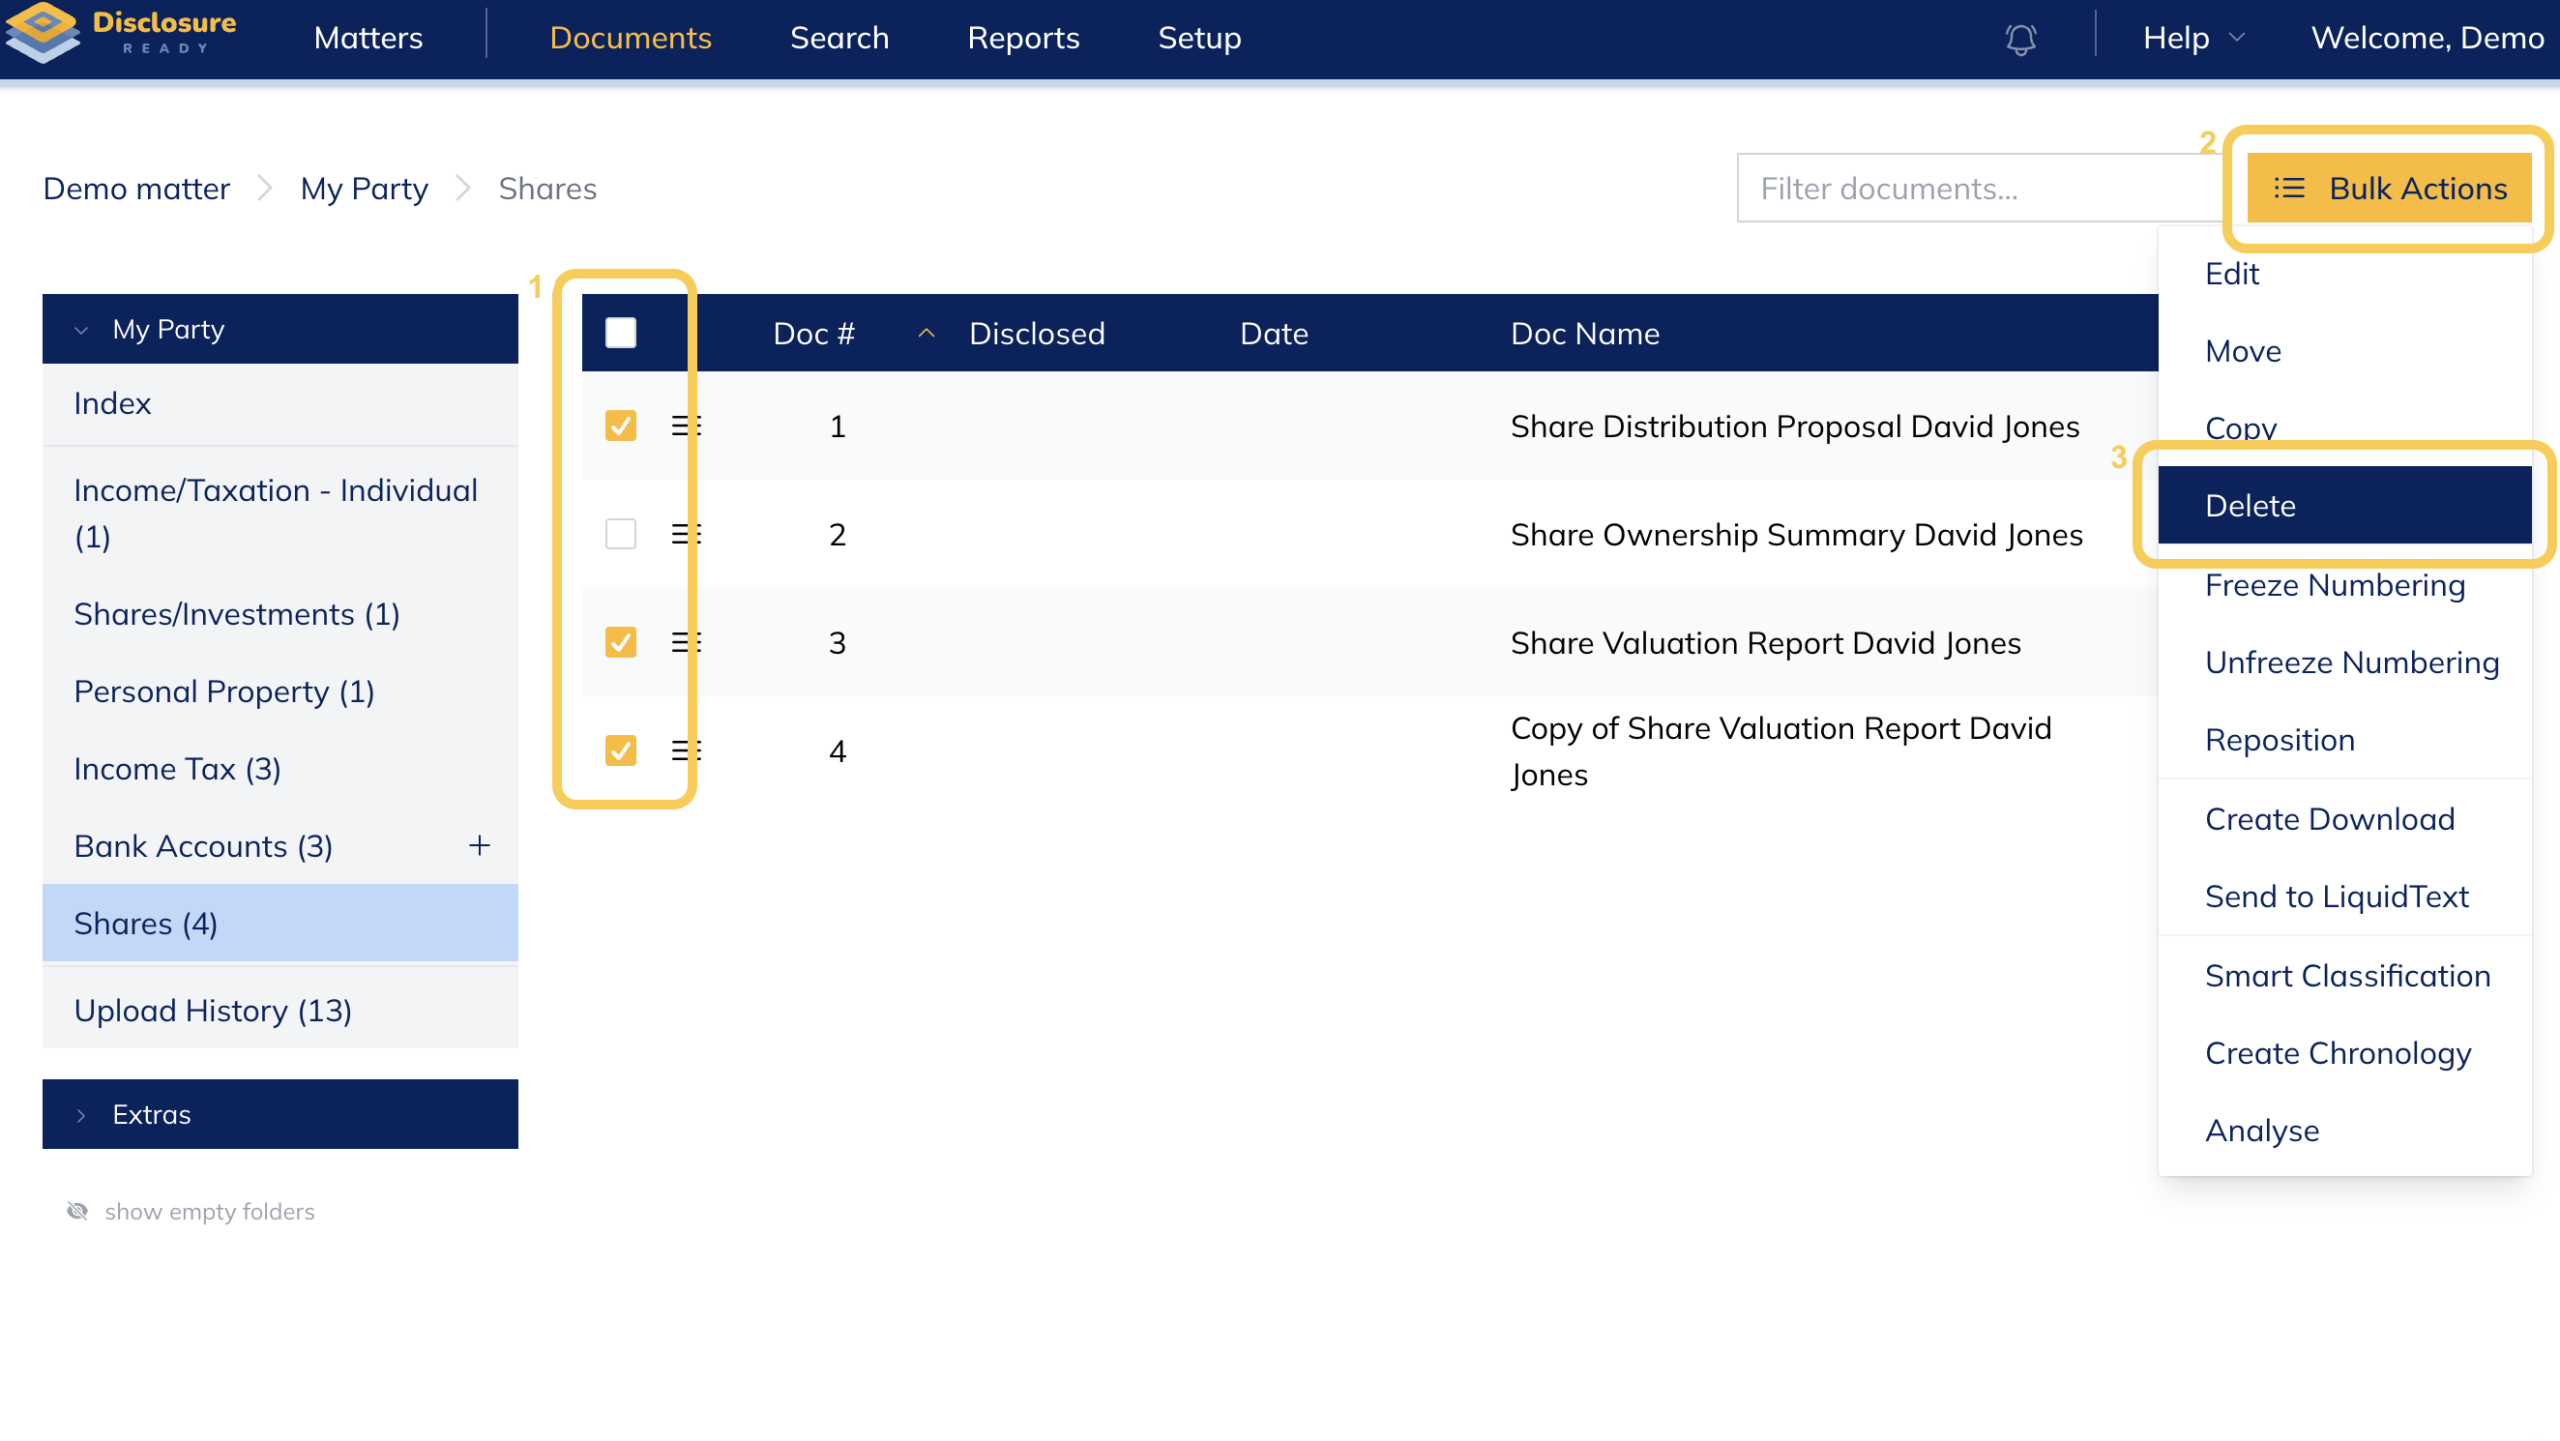This screenshot has height=1441, width=2560.
Task: Open Upload History folder link
Action: pyautogui.click(x=213, y=1012)
